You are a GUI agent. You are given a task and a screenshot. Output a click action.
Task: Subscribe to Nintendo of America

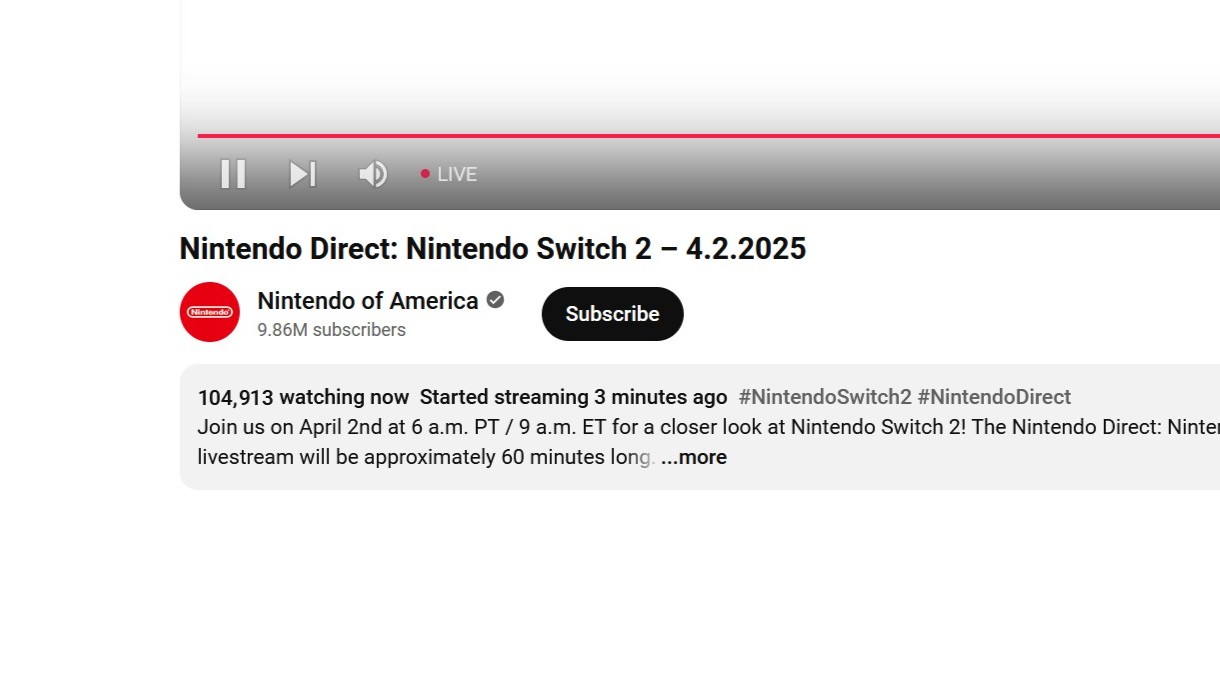612,314
